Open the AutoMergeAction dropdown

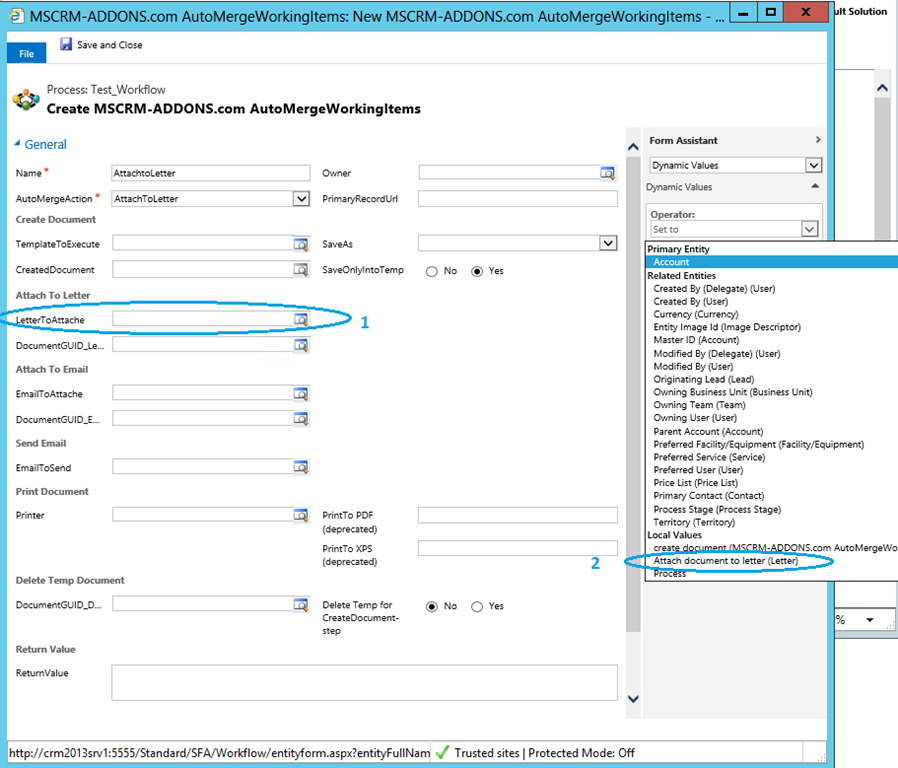point(301,199)
